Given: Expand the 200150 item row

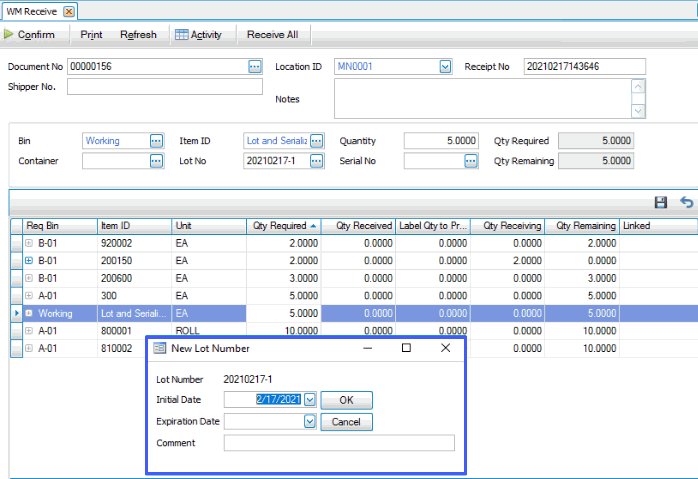Looking at the screenshot, I should (x=29, y=261).
